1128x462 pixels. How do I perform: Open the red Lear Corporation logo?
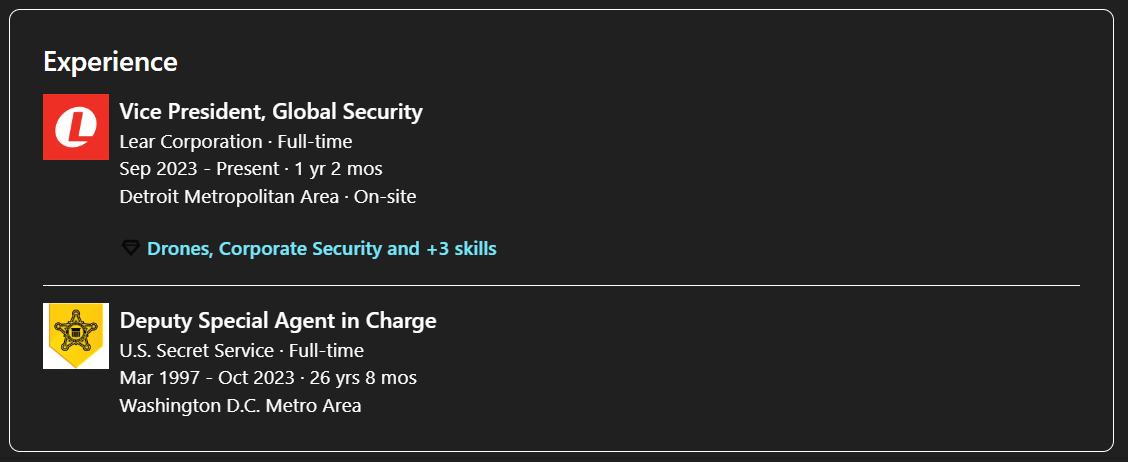[76, 127]
